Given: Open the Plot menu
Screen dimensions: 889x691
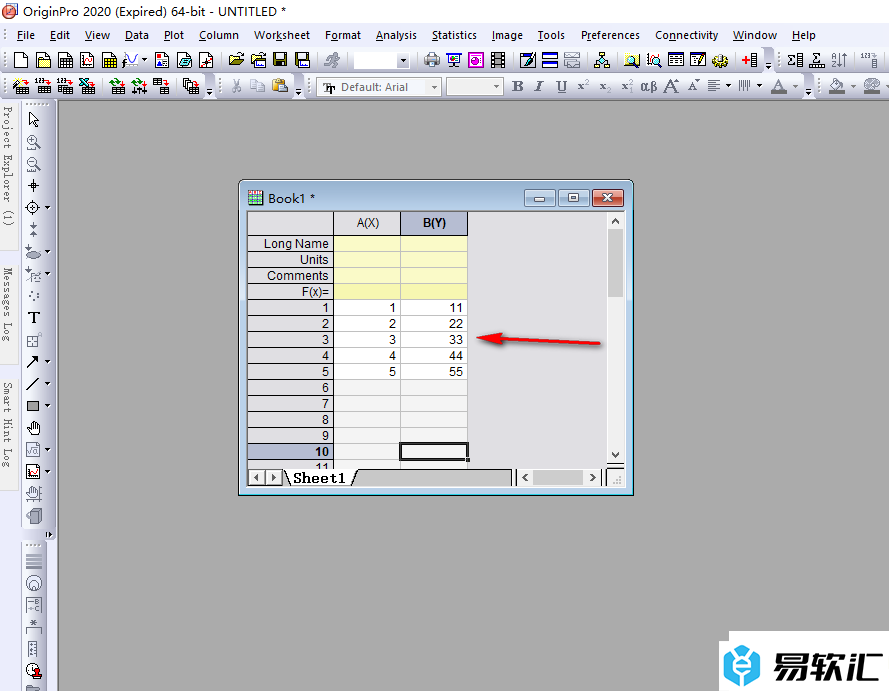Looking at the screenshot, I should tap(174, 35).
